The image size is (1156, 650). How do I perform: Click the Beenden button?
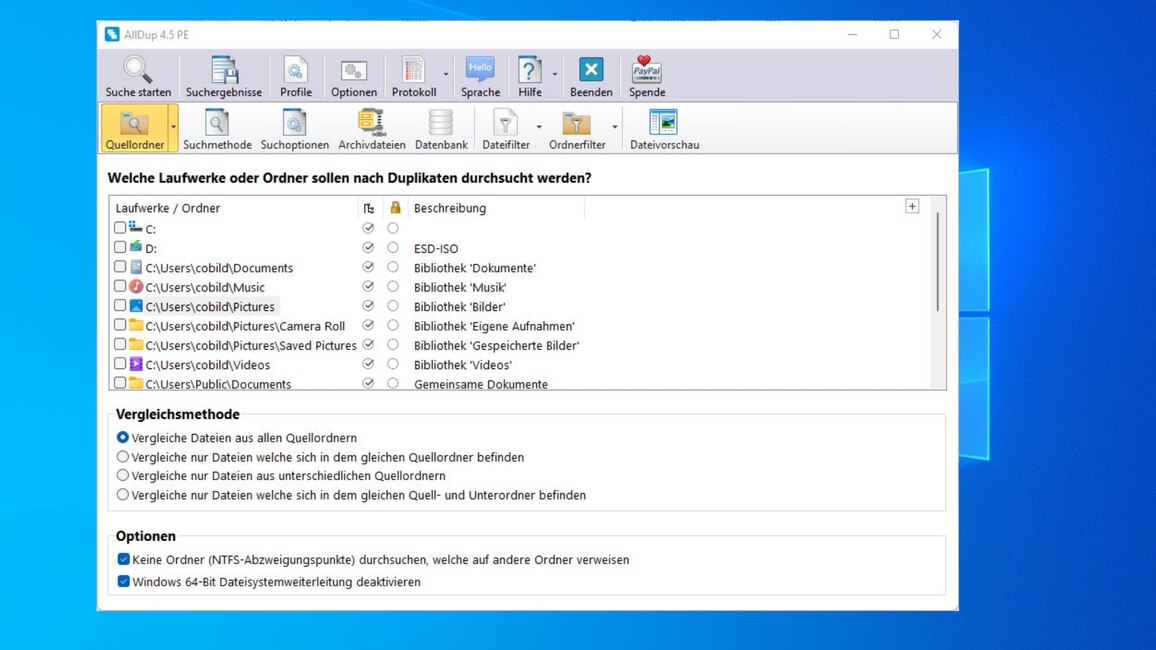[591, 76]
